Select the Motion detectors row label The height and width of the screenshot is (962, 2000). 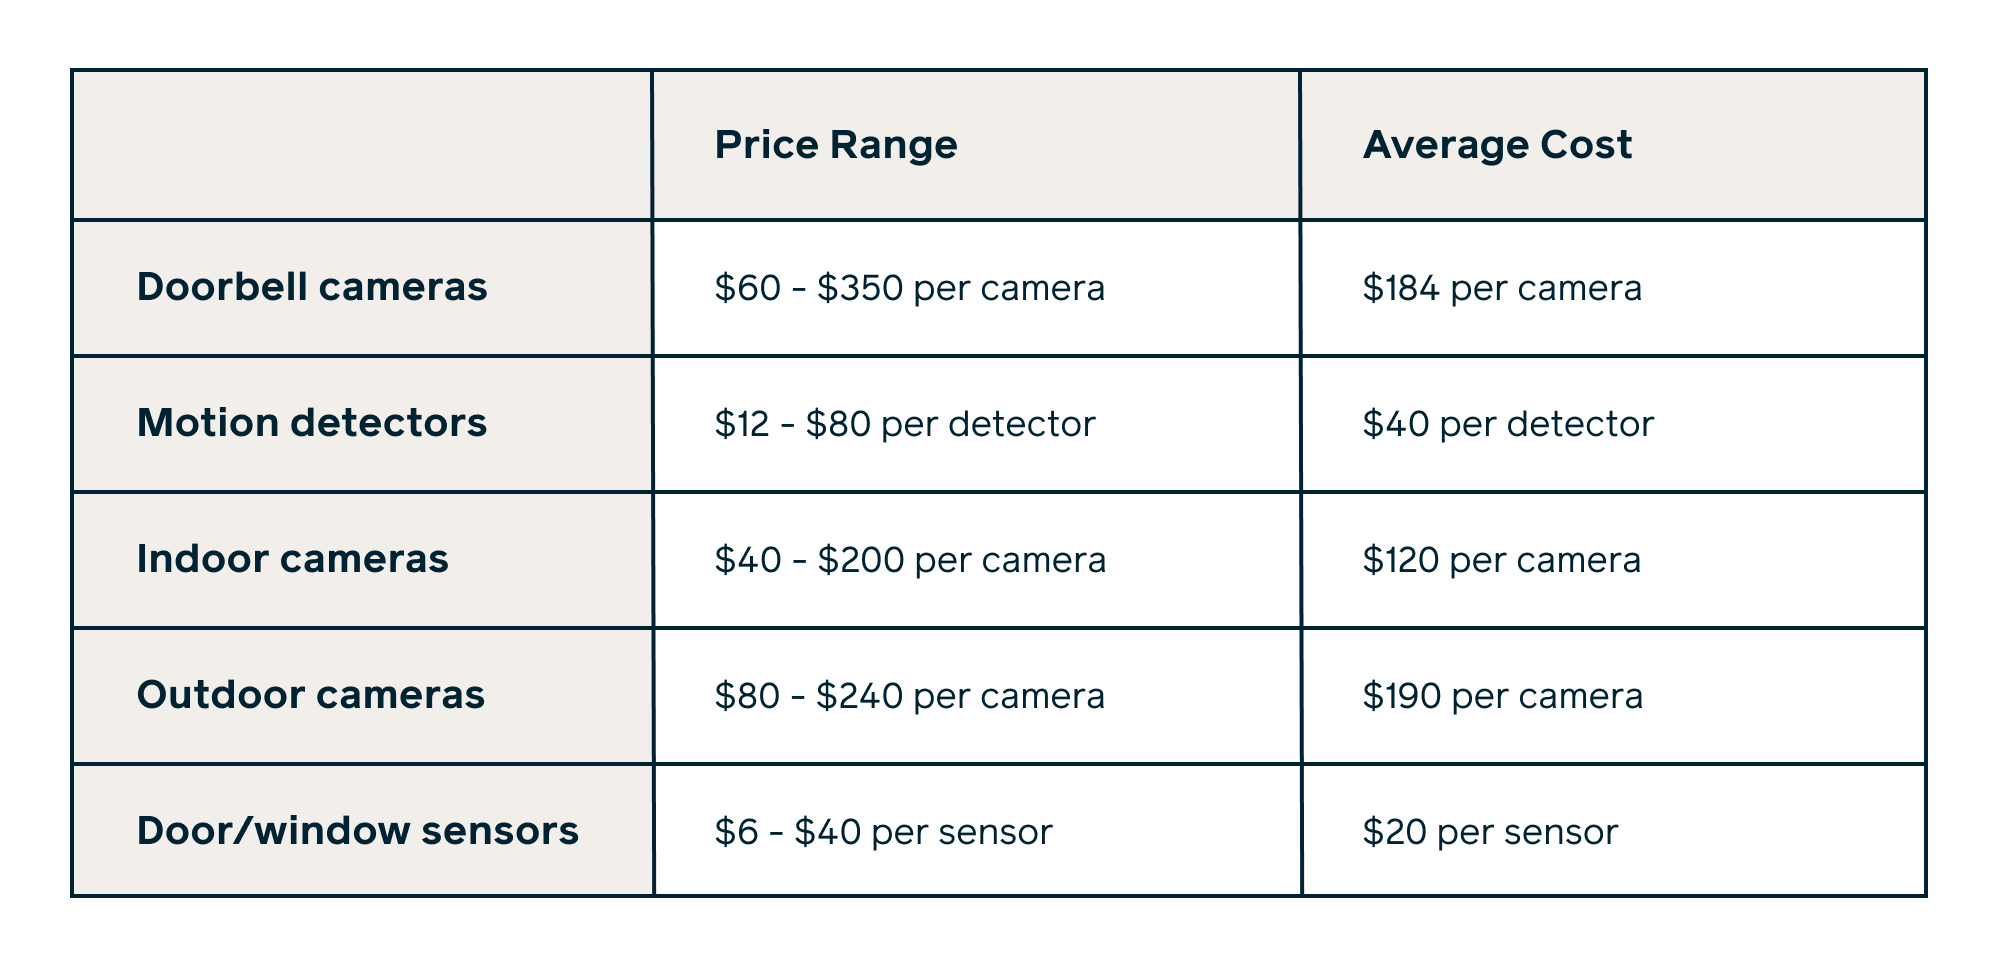coord(312,424)
